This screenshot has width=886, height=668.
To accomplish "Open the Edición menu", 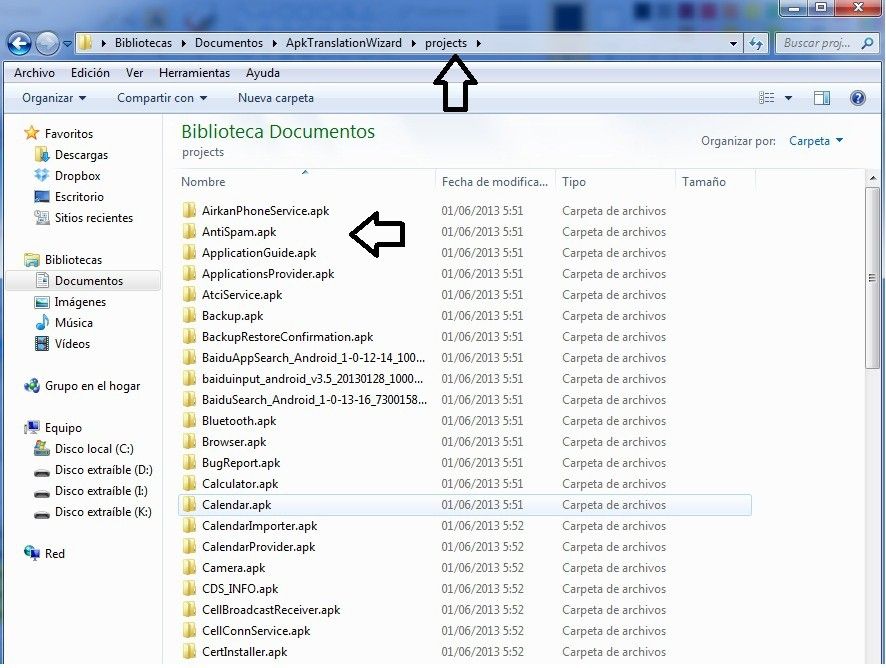I will (x=90, y=73).
